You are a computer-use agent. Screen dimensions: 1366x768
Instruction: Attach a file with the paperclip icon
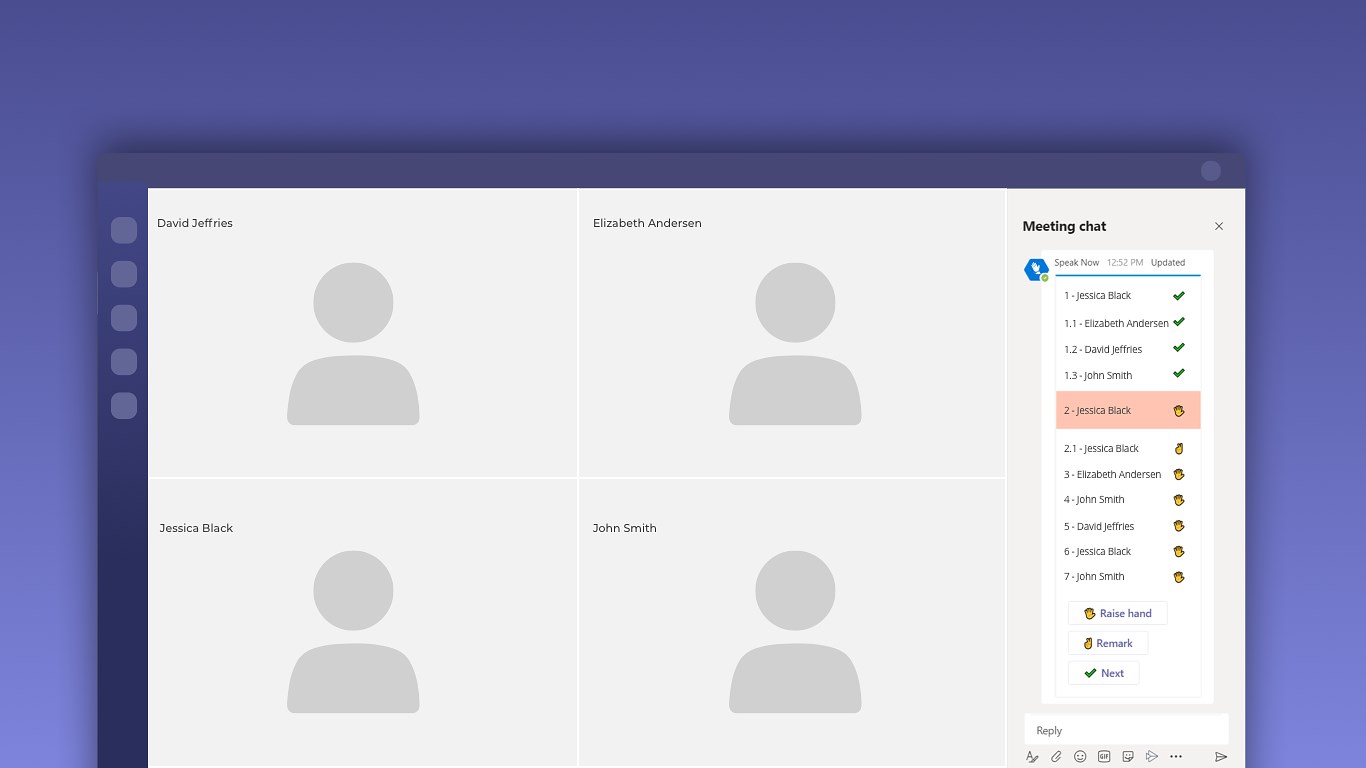1056,757
